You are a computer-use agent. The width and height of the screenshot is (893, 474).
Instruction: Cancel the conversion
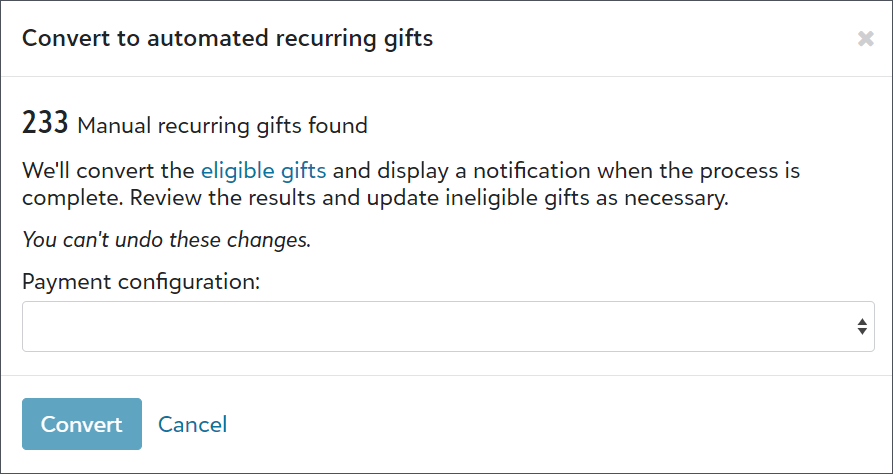pyautogui.click(x=192, y=424)
